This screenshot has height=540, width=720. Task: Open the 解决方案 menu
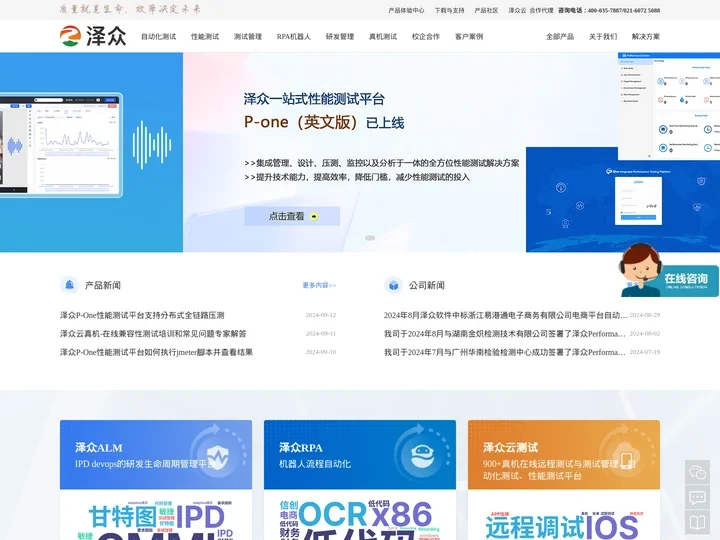pos(646,37)
